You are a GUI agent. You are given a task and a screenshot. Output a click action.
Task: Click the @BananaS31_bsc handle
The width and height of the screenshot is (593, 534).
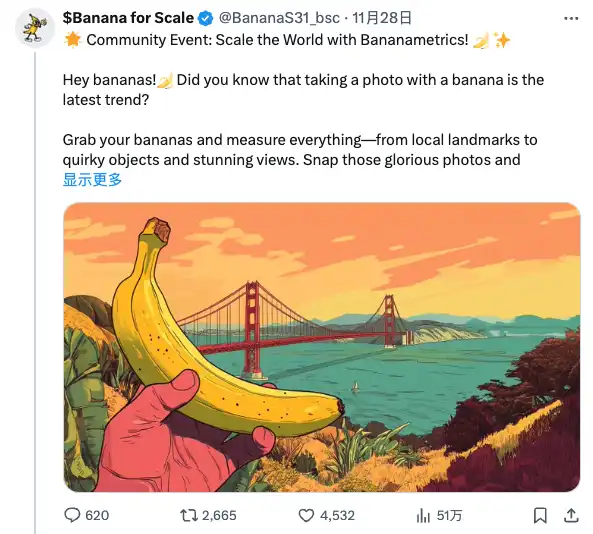pos(279,18)
